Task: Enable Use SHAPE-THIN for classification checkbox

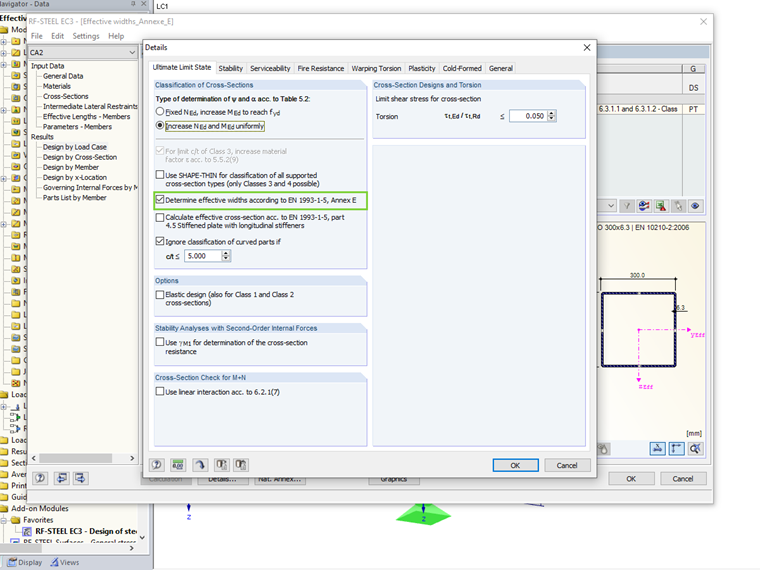Action: click(x=159, y=174)
